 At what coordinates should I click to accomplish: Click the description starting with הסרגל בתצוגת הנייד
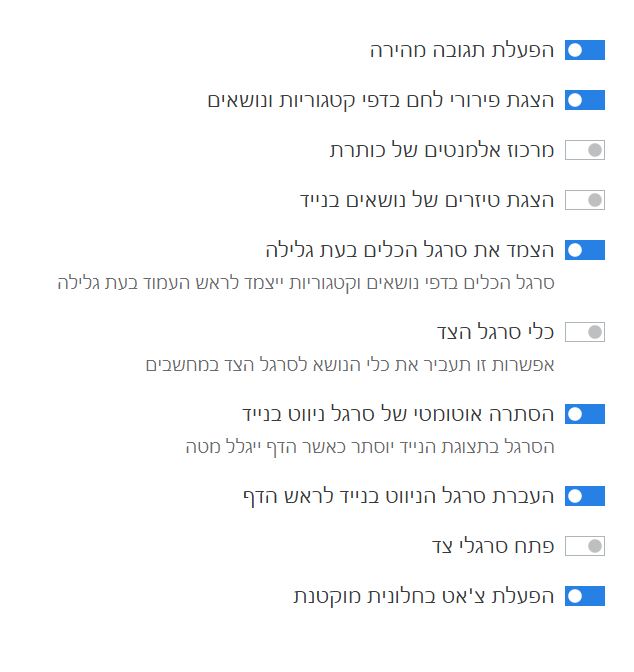370,446
